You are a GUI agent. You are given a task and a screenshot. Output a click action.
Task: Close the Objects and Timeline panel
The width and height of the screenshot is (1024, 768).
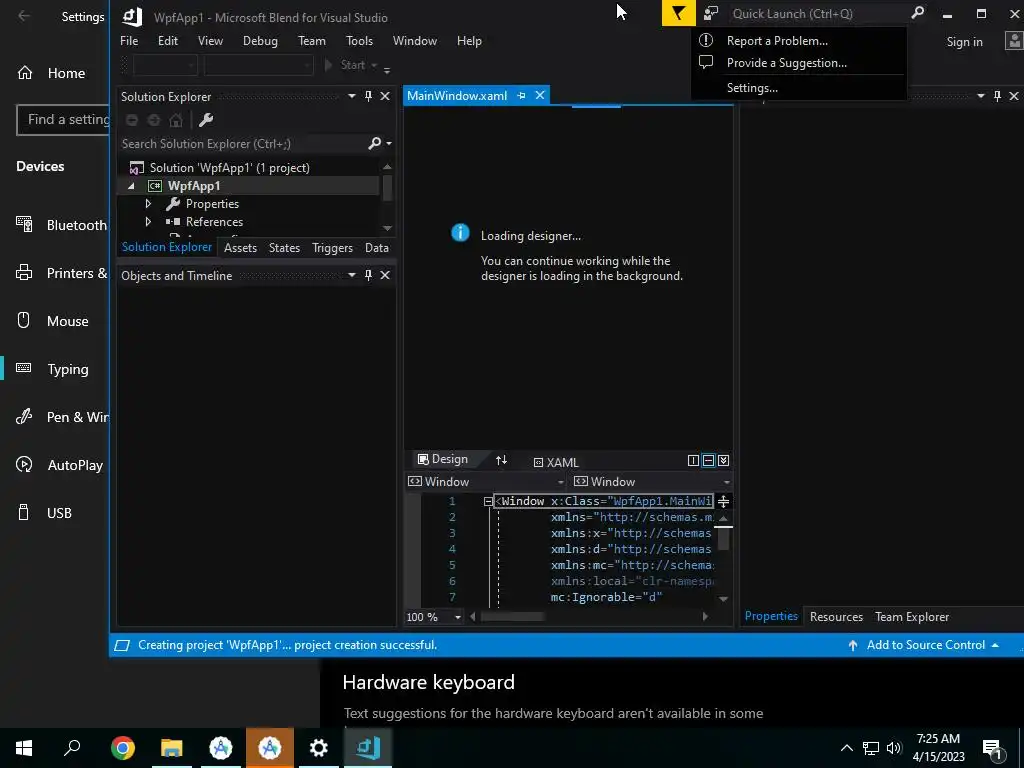(x=385, y=275)
